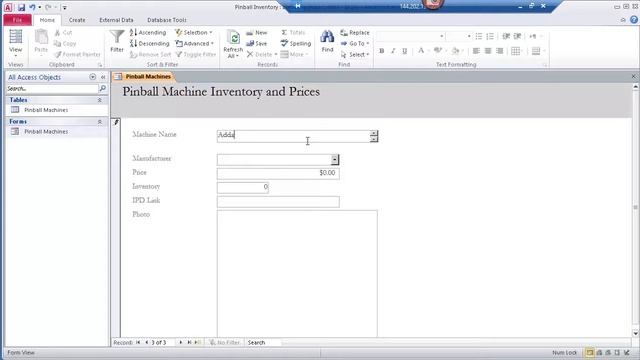Click the text highlight color button
Viewport: 640px width, 360px height.
pyautogui.click(x=438, y=51)
